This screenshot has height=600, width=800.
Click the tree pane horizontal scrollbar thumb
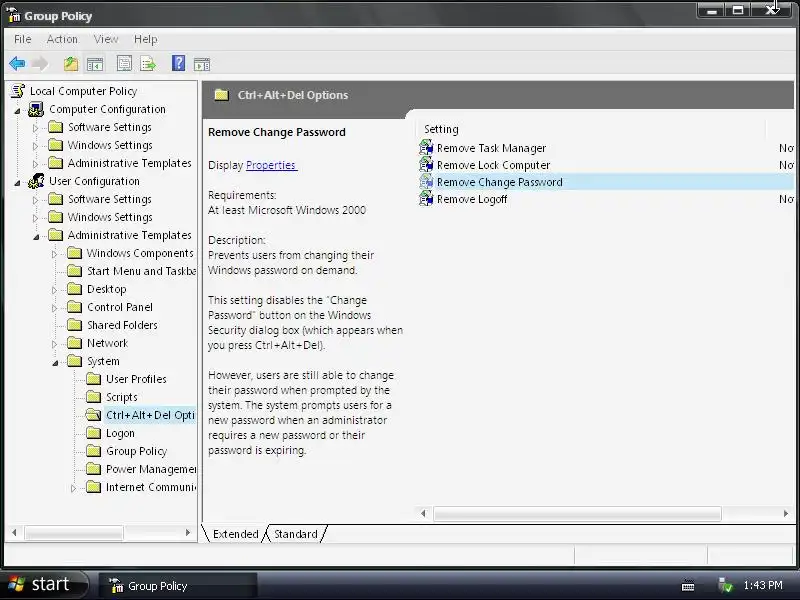(x=74, y=533)
